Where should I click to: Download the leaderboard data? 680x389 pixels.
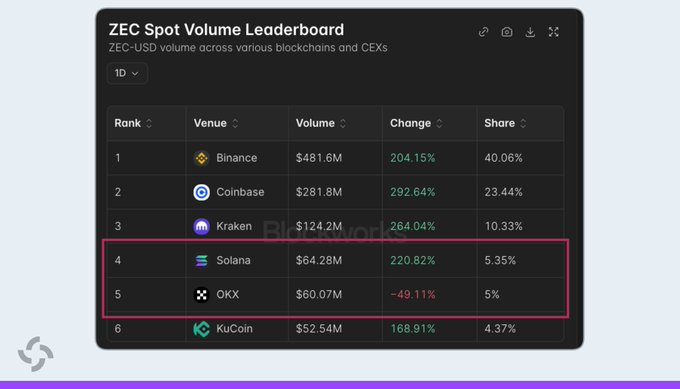point(530,32)
